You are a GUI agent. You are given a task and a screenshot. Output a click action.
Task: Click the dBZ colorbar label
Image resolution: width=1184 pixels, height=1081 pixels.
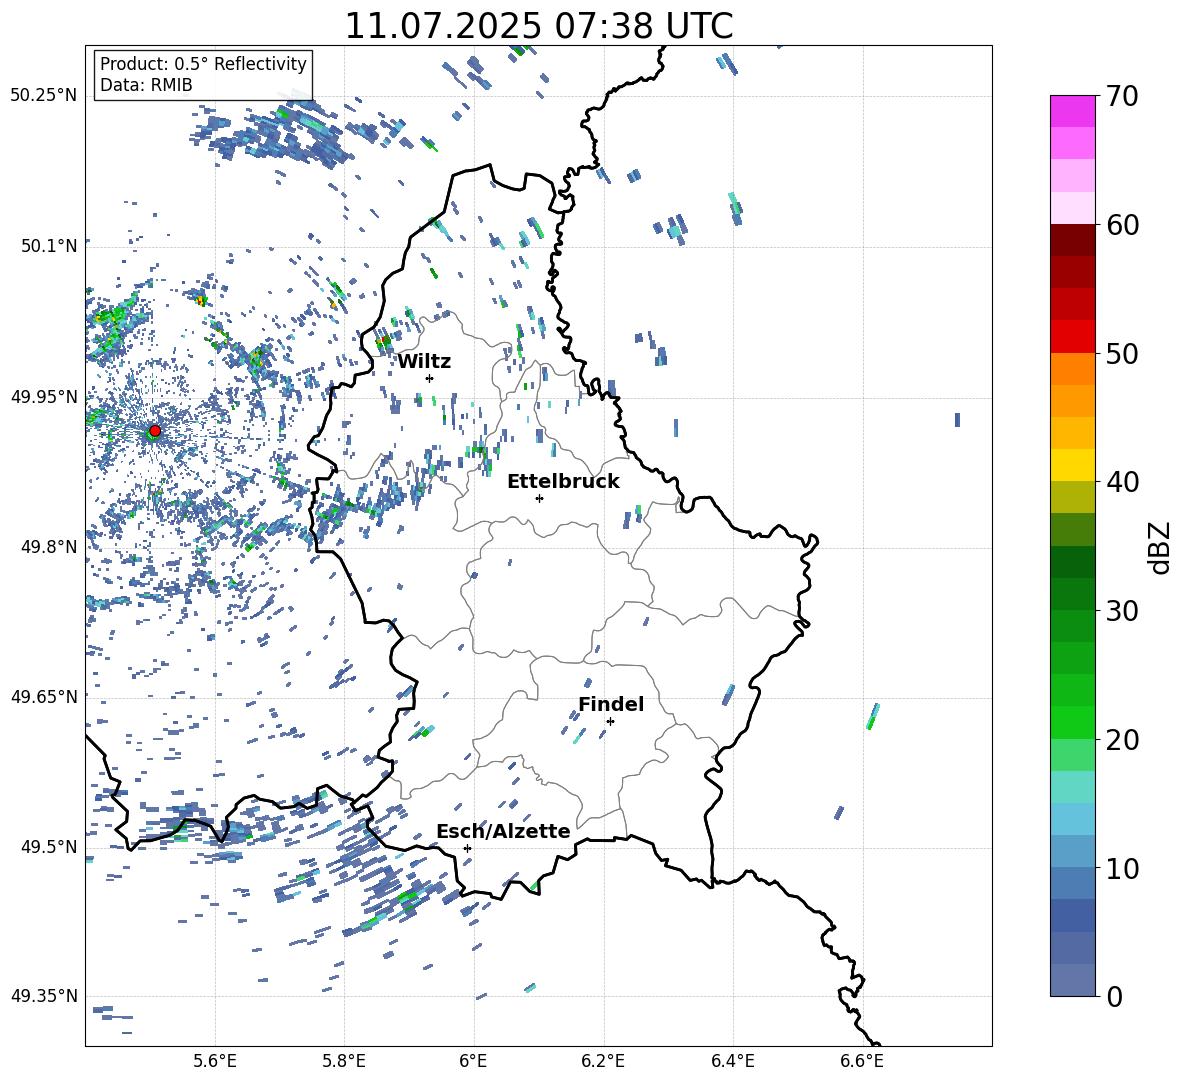point(1160,547)
